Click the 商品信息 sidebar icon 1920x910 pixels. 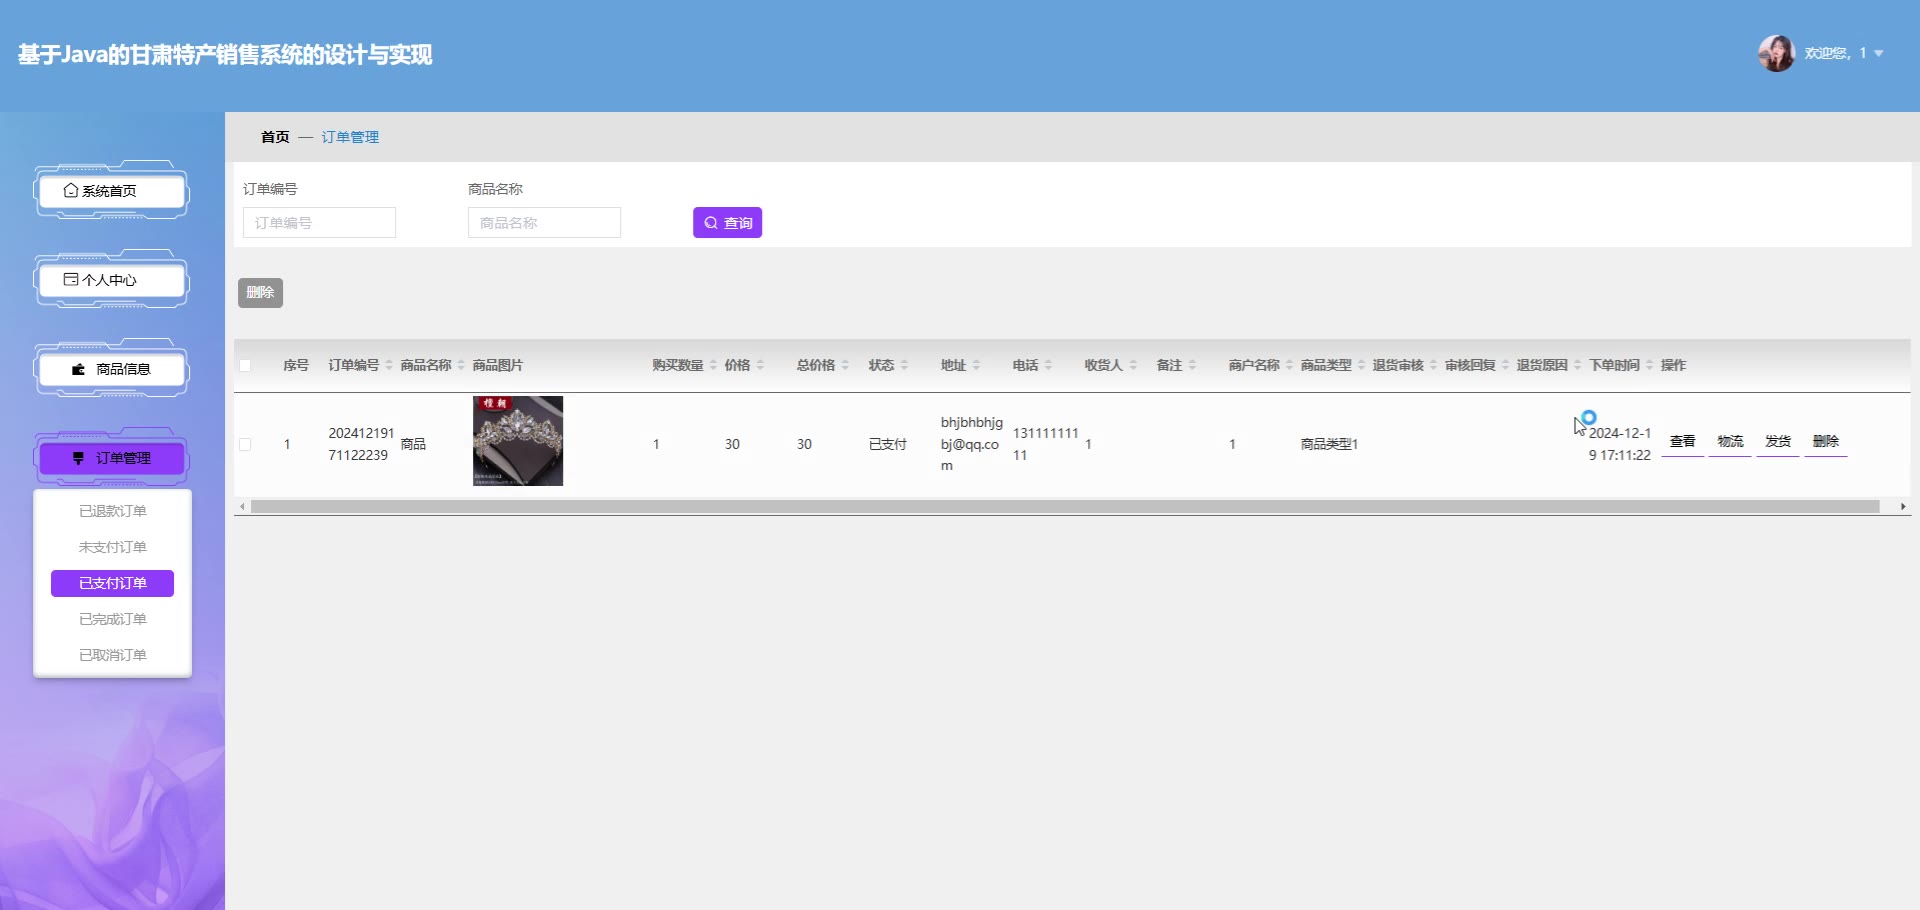click(x=78, y=369)
